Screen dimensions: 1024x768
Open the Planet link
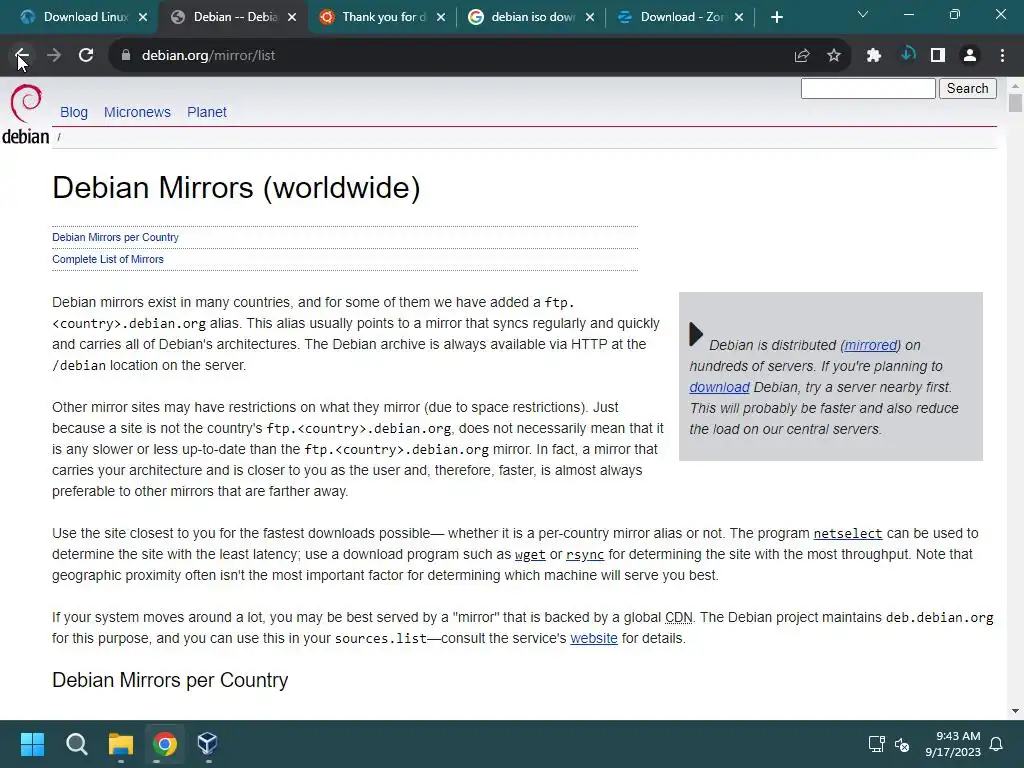coord(206,112)
